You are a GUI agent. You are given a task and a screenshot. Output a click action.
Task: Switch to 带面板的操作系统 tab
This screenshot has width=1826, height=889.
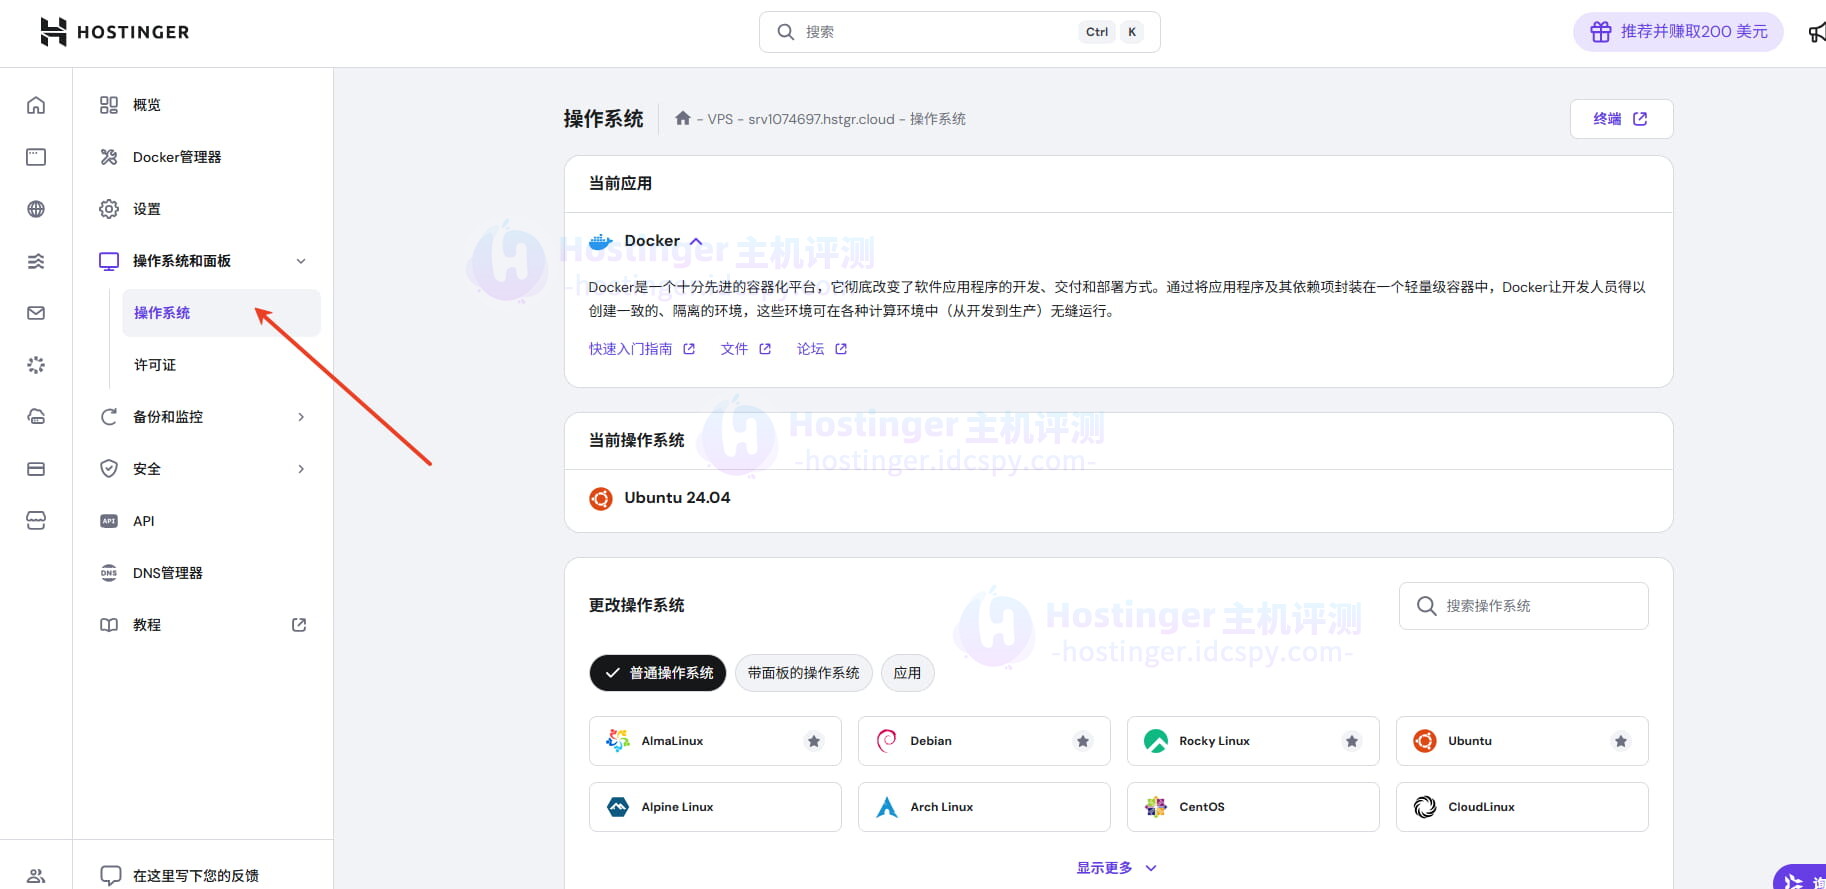coord(803,673)
